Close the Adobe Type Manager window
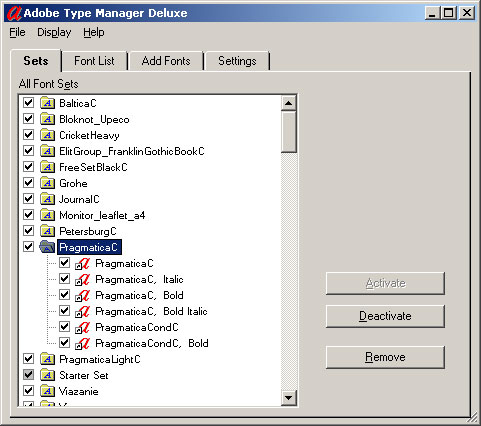Viewport: 481px width, 426px height. (467, 13)
